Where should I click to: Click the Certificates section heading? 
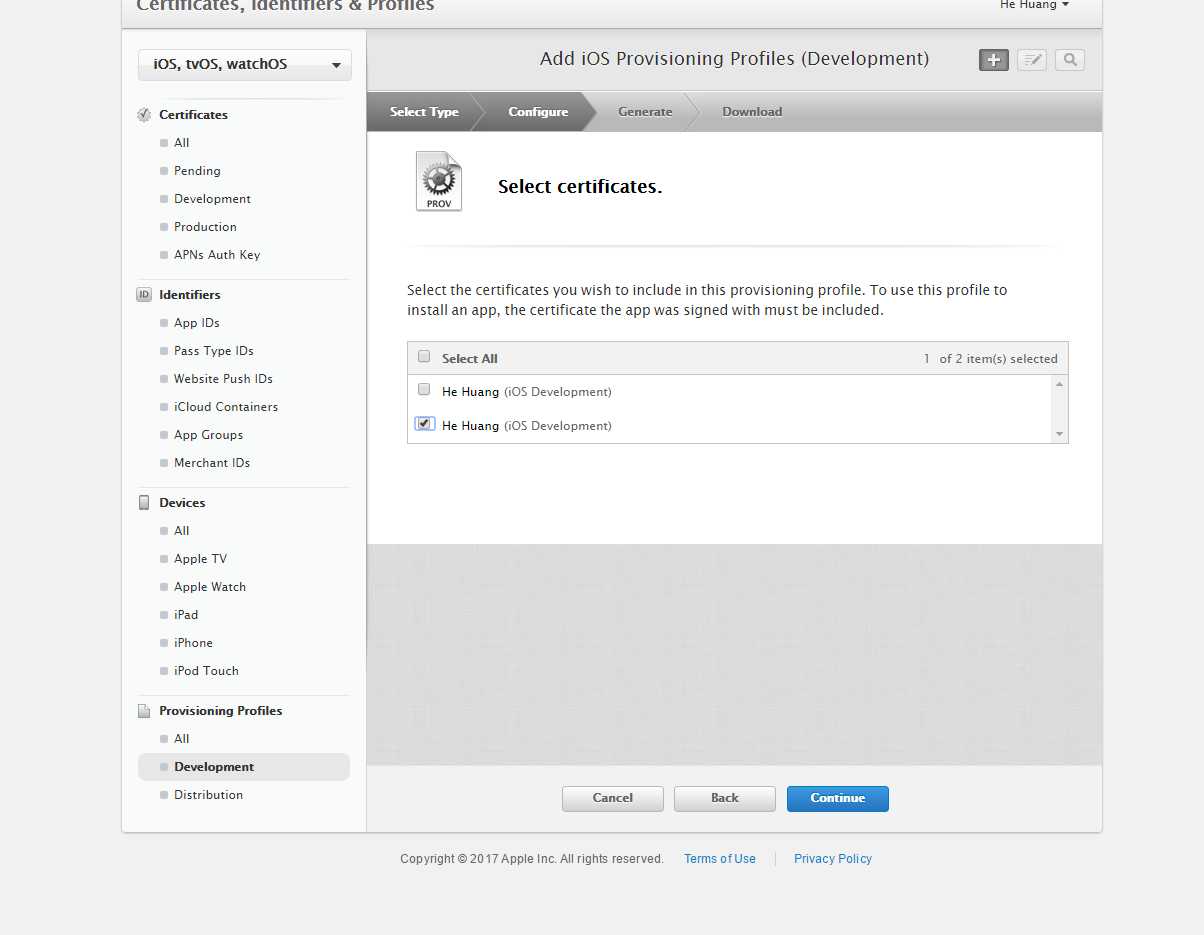click(193, 115)
